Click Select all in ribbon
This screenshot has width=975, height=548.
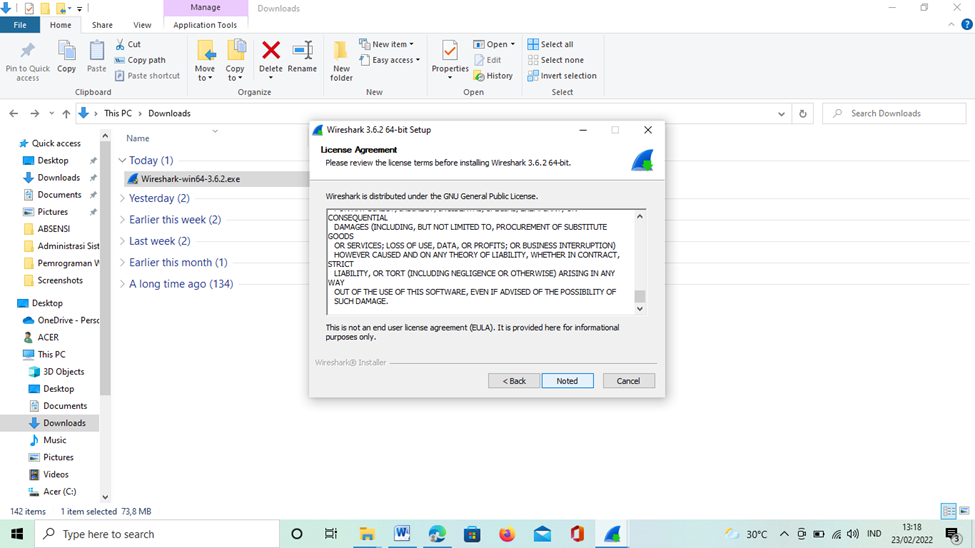coord(550,44)
